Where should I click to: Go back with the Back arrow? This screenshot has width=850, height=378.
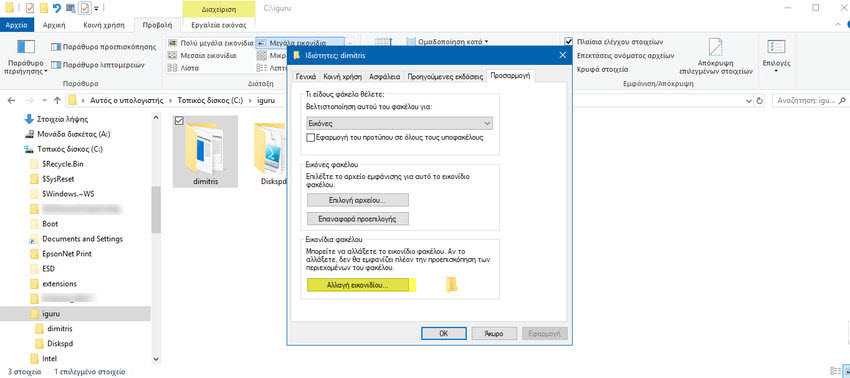pyautogui.click(x=12, y=101)
